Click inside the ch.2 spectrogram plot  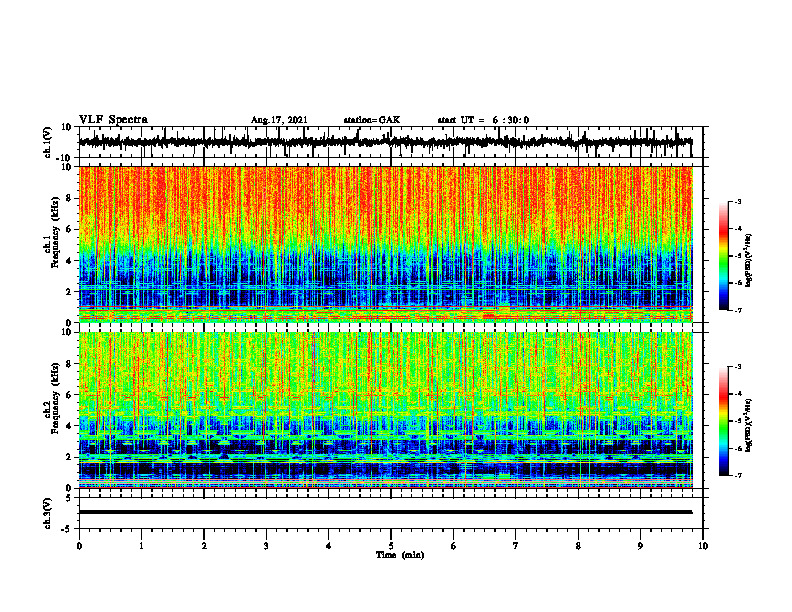click(385, 410)
